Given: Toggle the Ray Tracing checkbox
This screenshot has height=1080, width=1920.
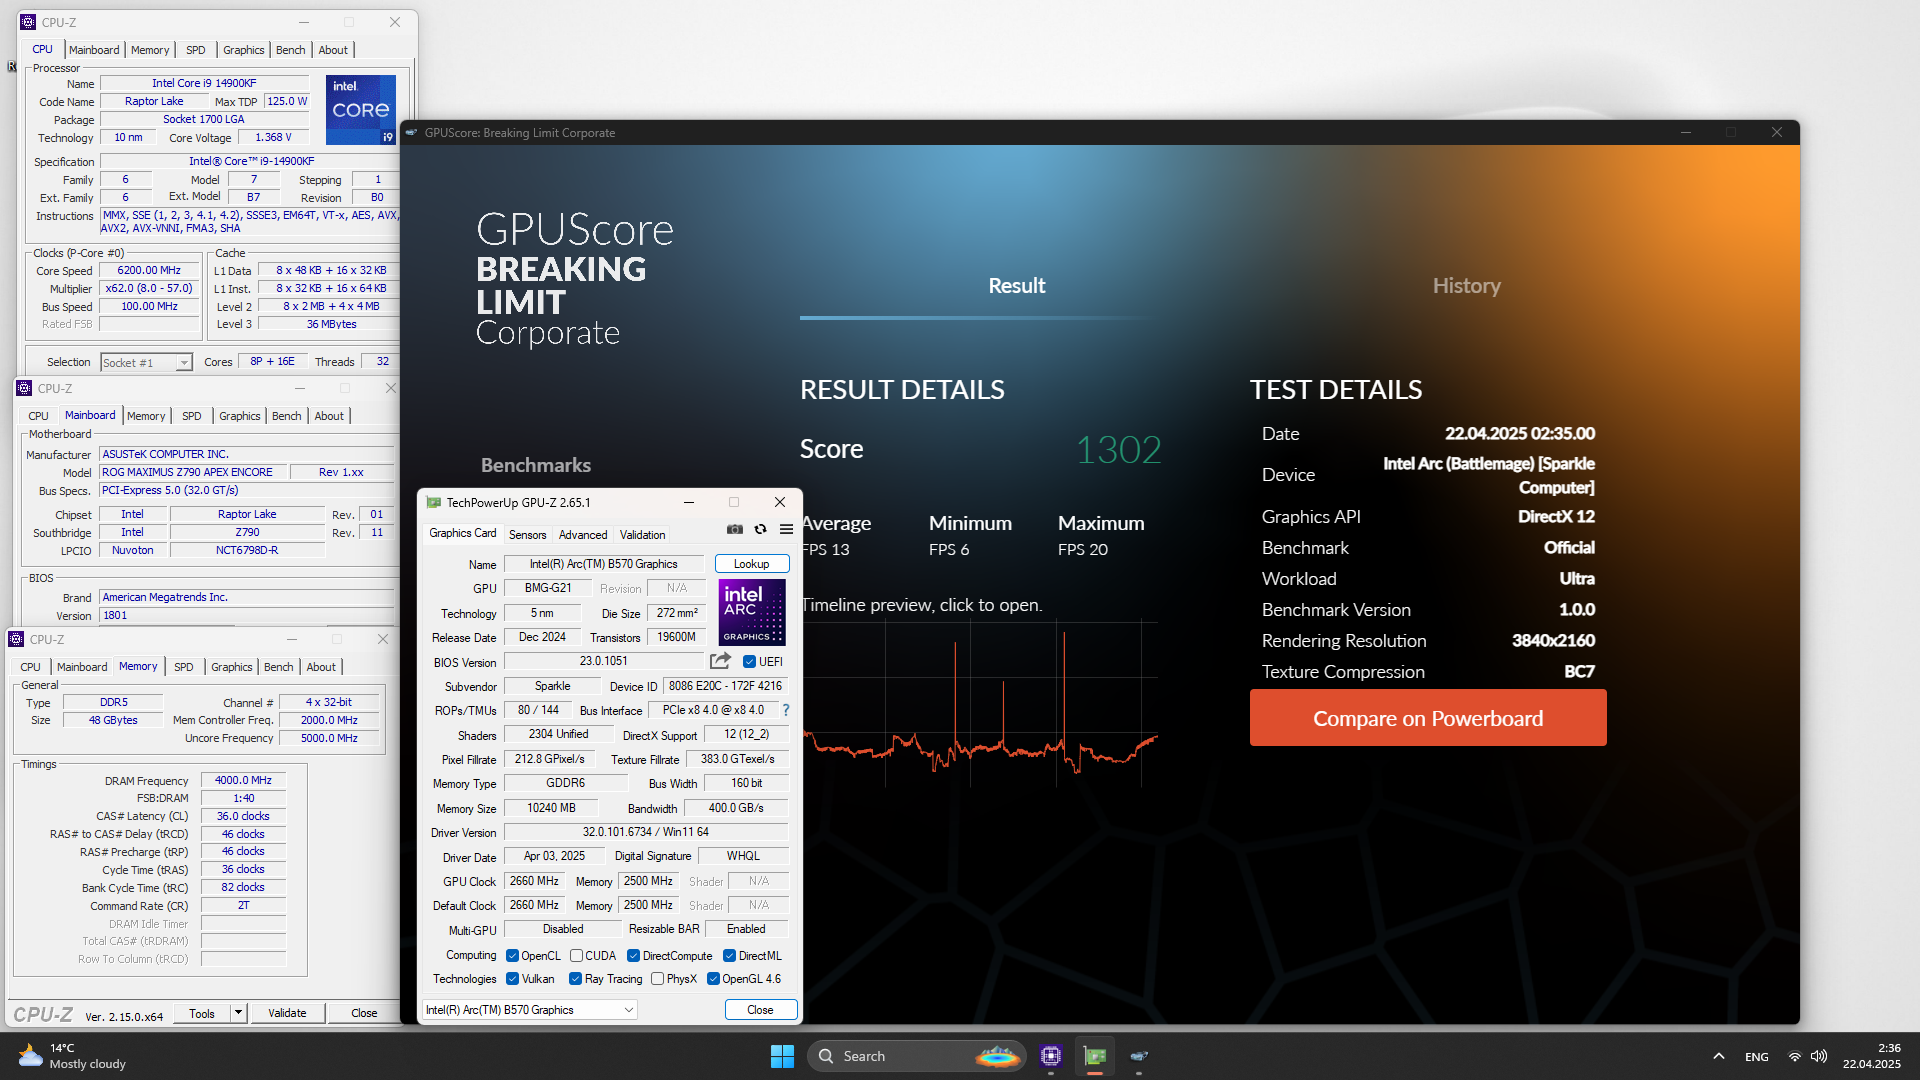Looking at the screenshot, I should coord(575,979).
